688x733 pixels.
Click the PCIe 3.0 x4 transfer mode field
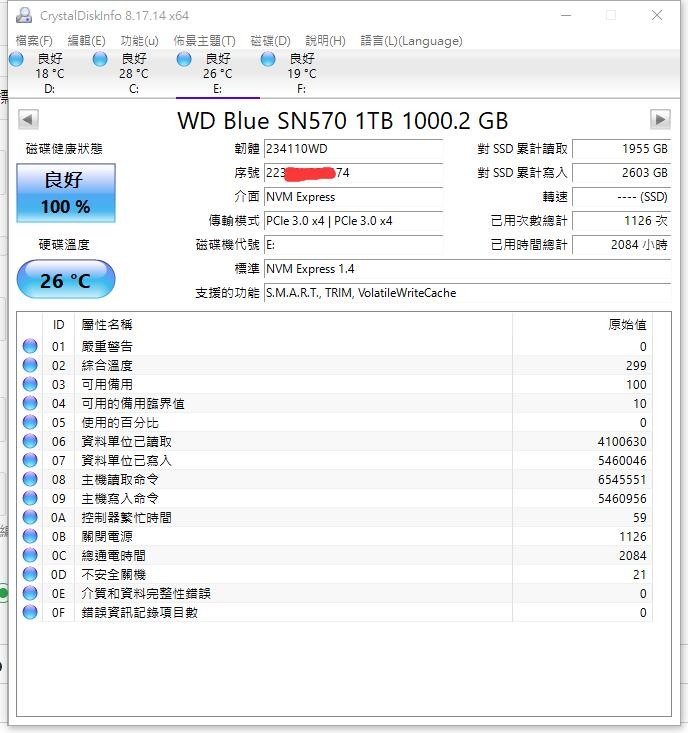353,220
